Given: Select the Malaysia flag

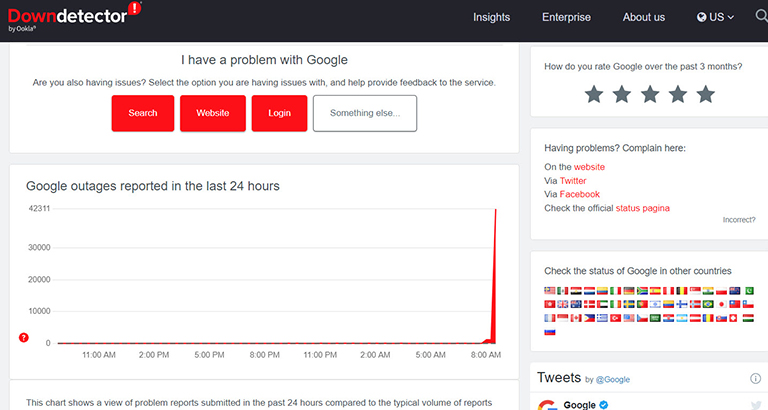Looking at the screenshot, I should [x=550, y=290].
